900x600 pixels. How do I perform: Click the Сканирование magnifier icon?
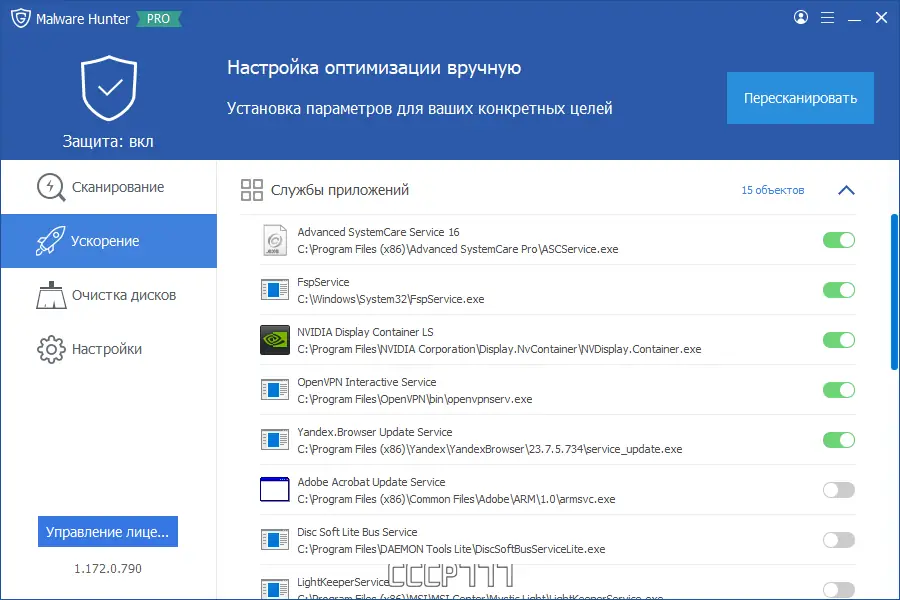[x=51, y=187]
